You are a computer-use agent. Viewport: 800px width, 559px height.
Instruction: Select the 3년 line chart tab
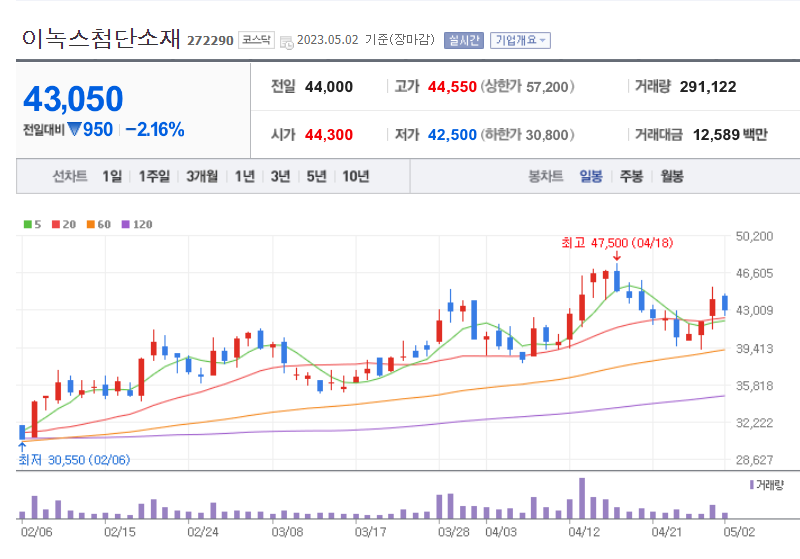[280, 176]
